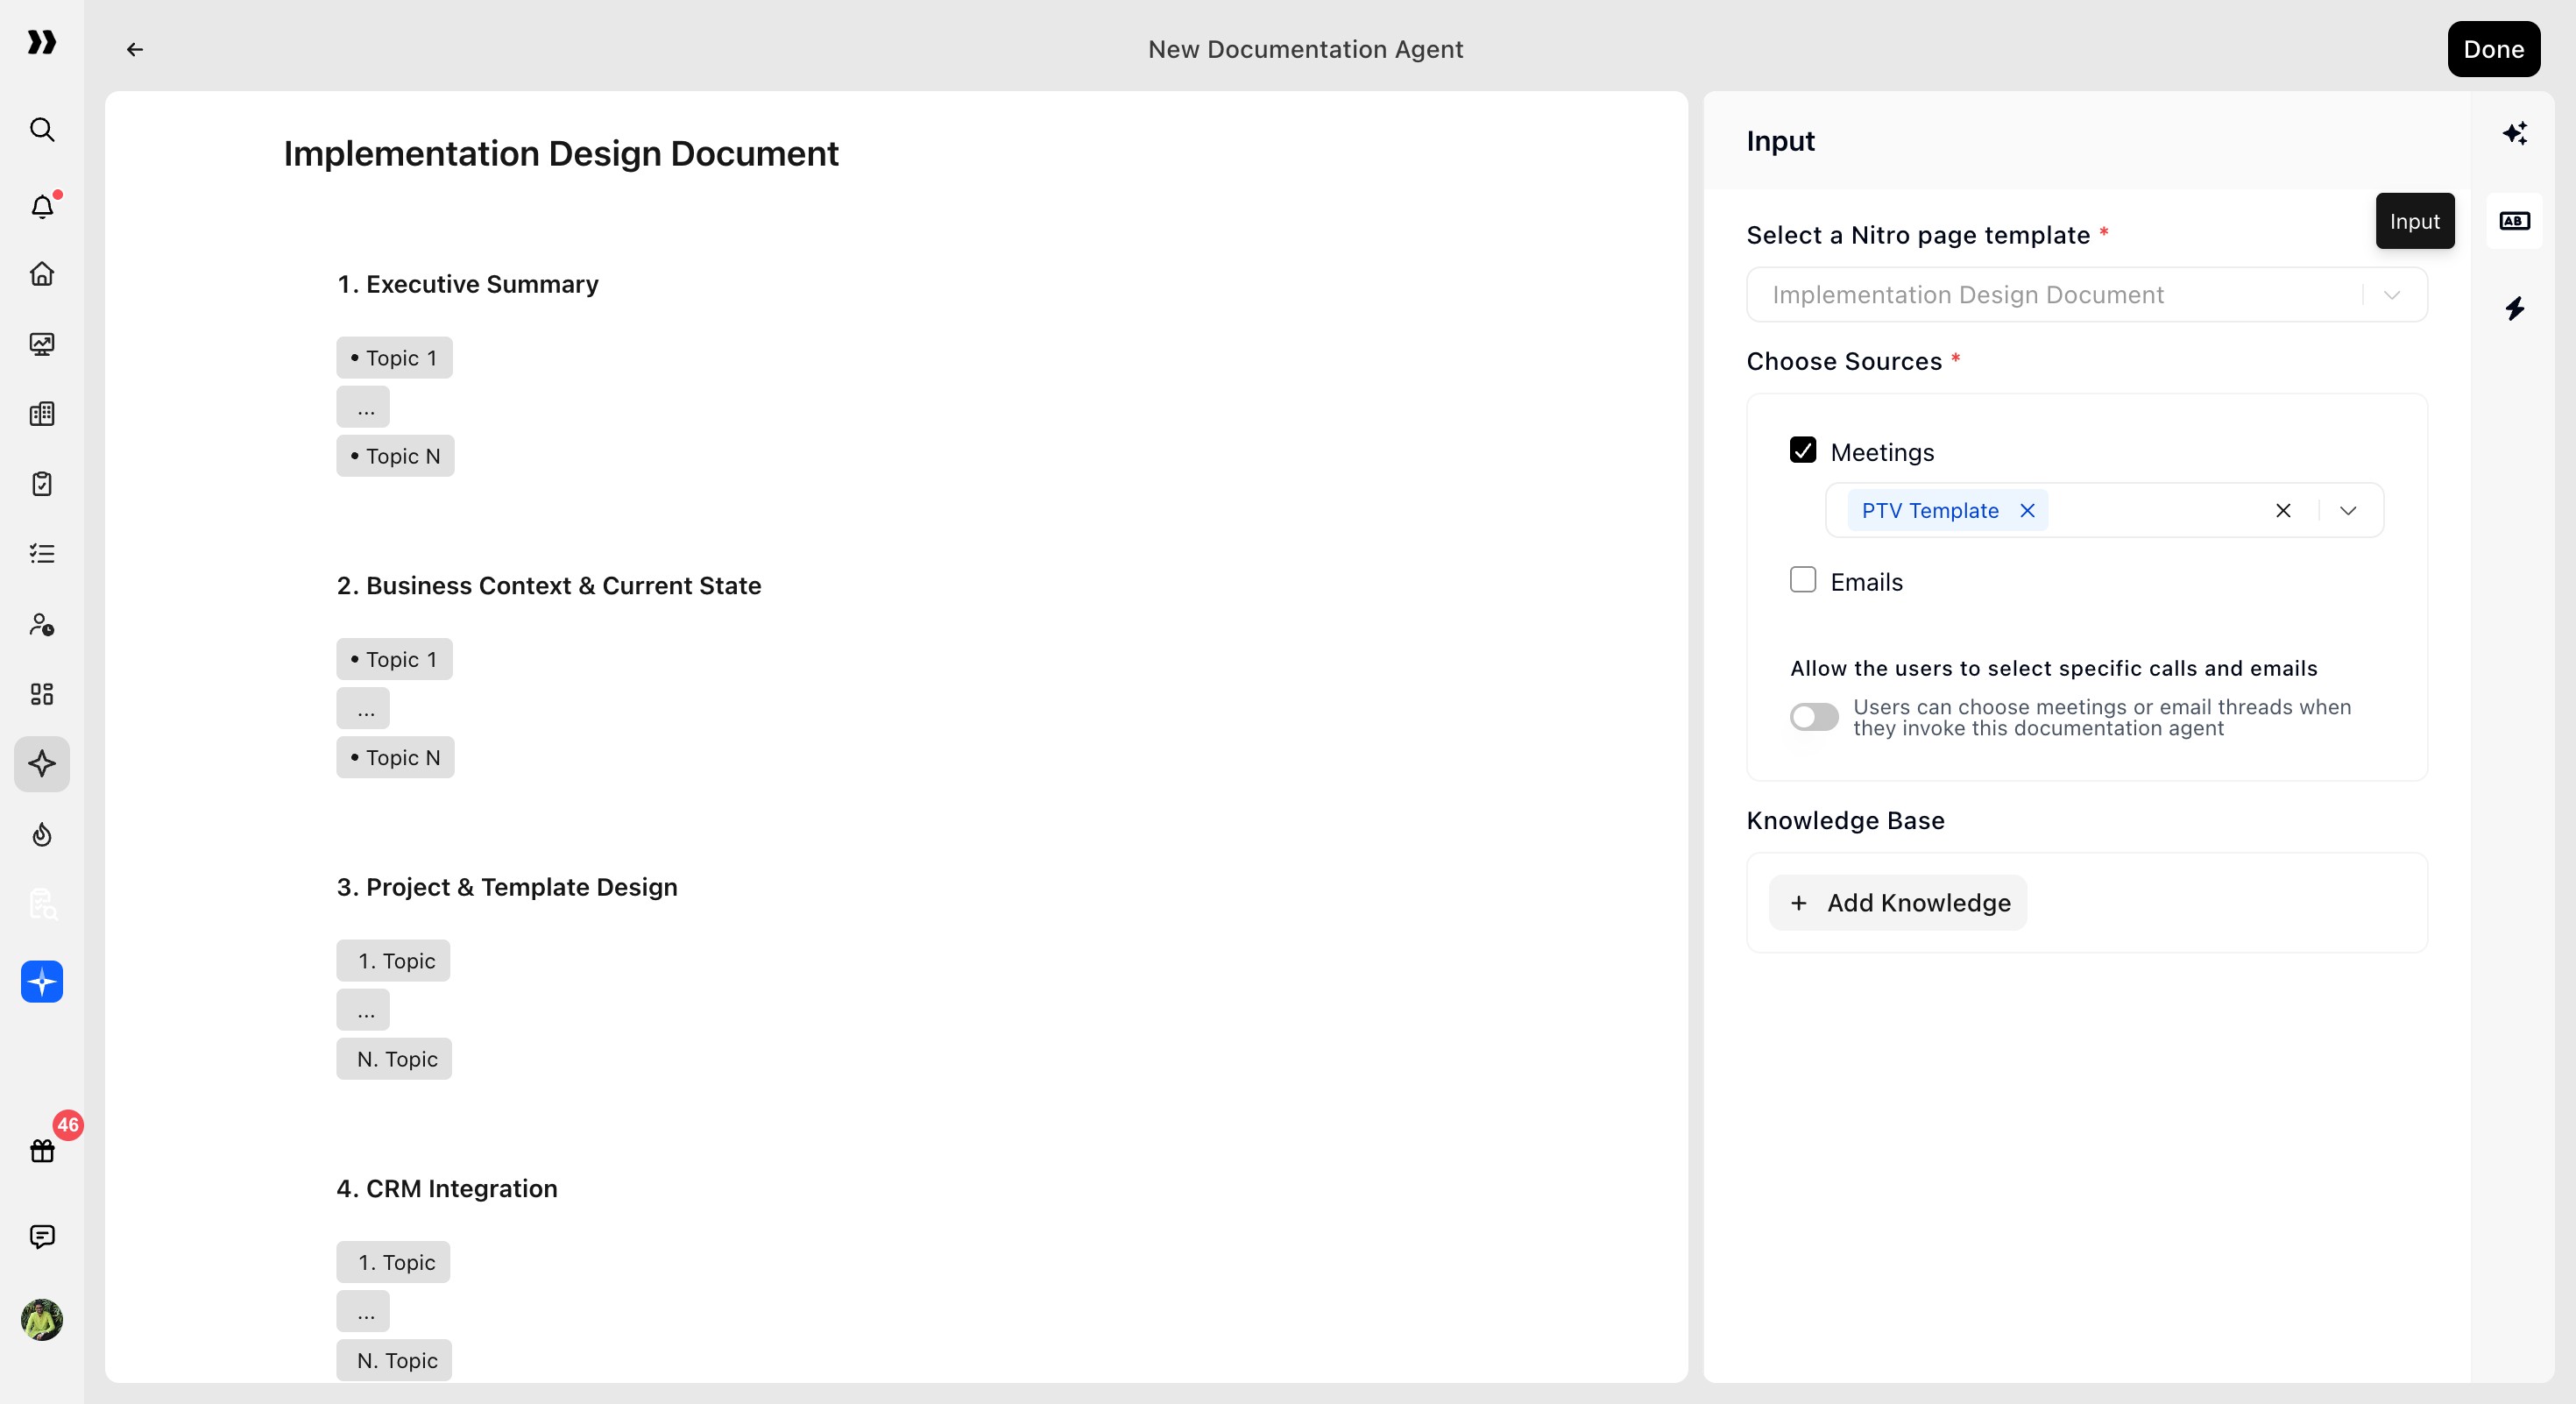Select 'Topic N' under Executive Summary

[395, 456]
